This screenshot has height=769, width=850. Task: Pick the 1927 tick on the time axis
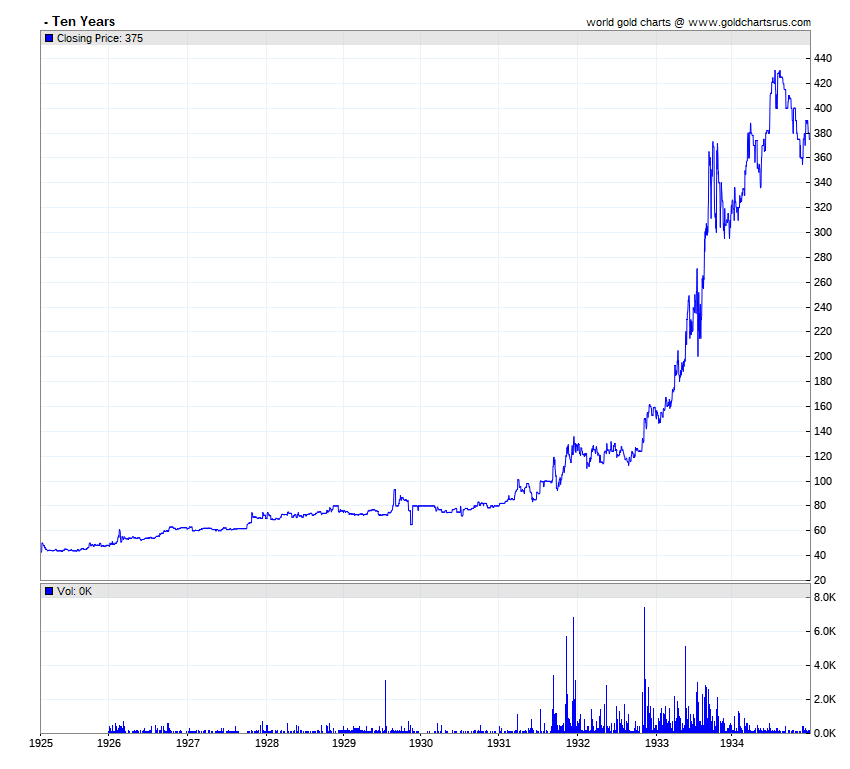[x=188, y=744]
